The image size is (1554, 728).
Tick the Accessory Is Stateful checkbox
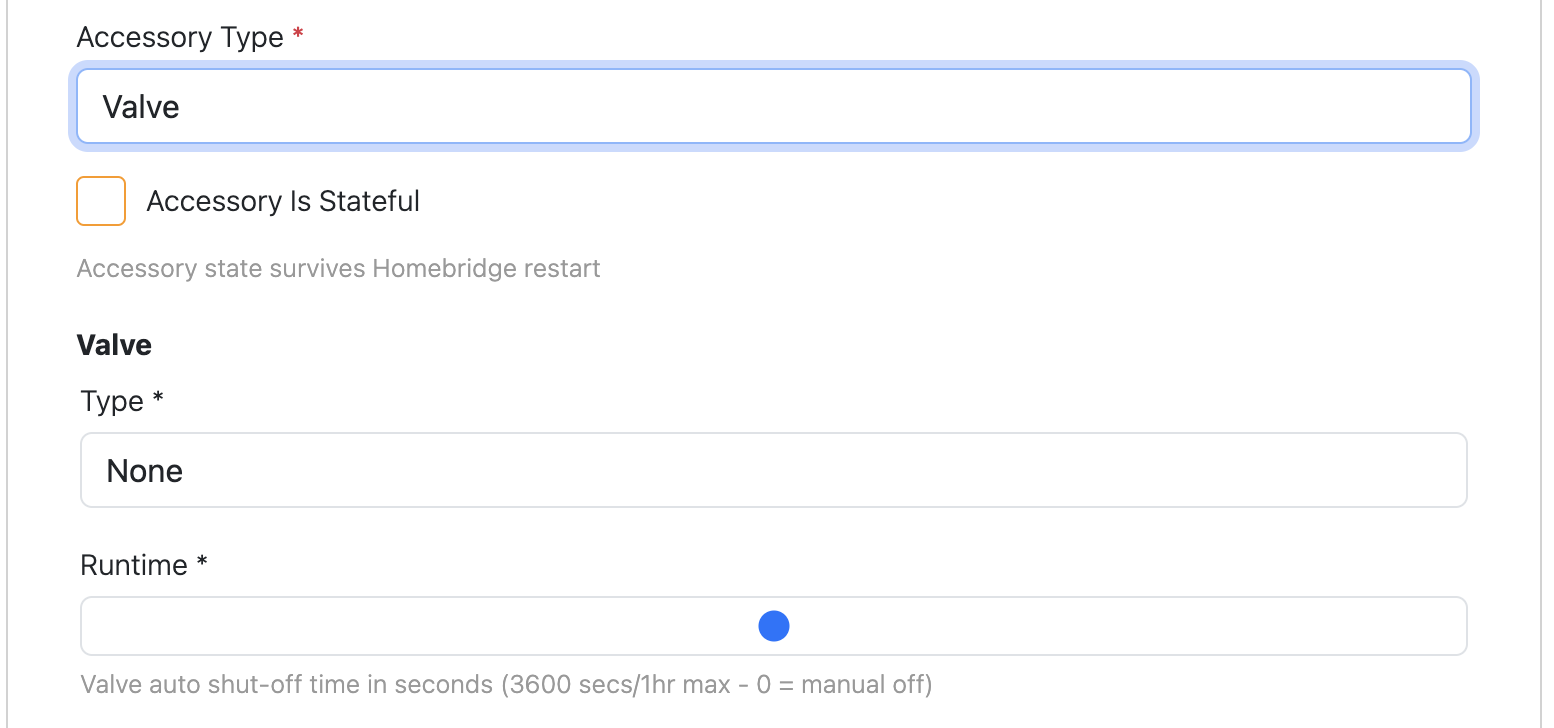coord(101,201)
